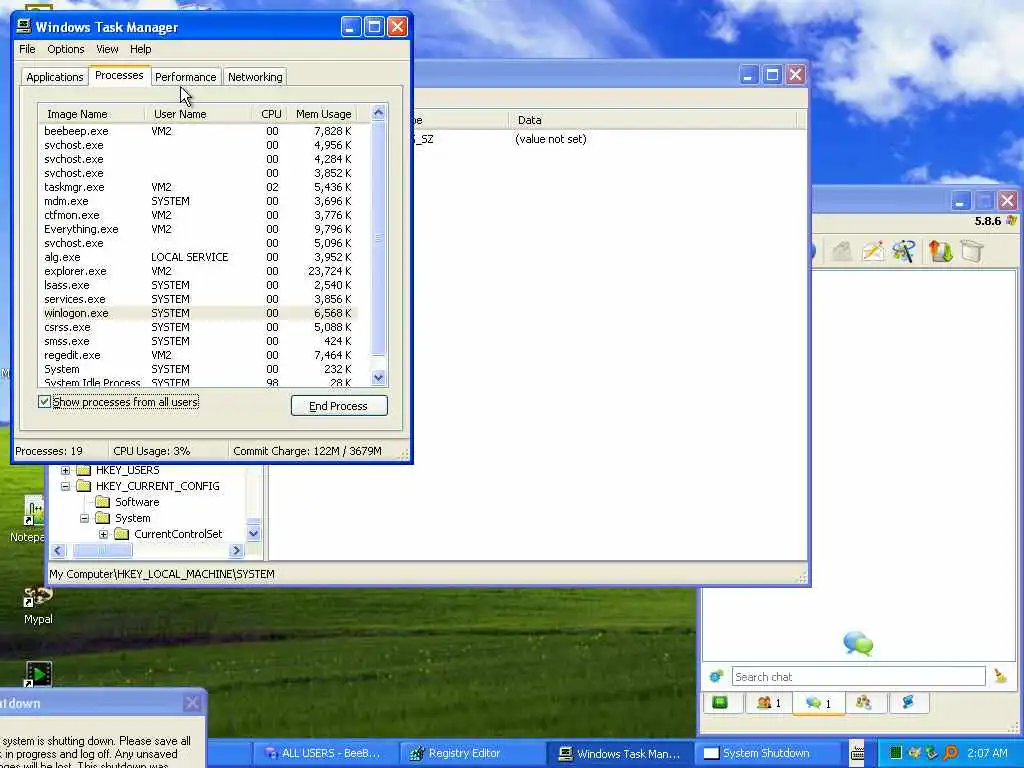Click the broom icon beside Search chat
The height and width of the screenshot is (768, 1024).
[x=1000, y=676]
